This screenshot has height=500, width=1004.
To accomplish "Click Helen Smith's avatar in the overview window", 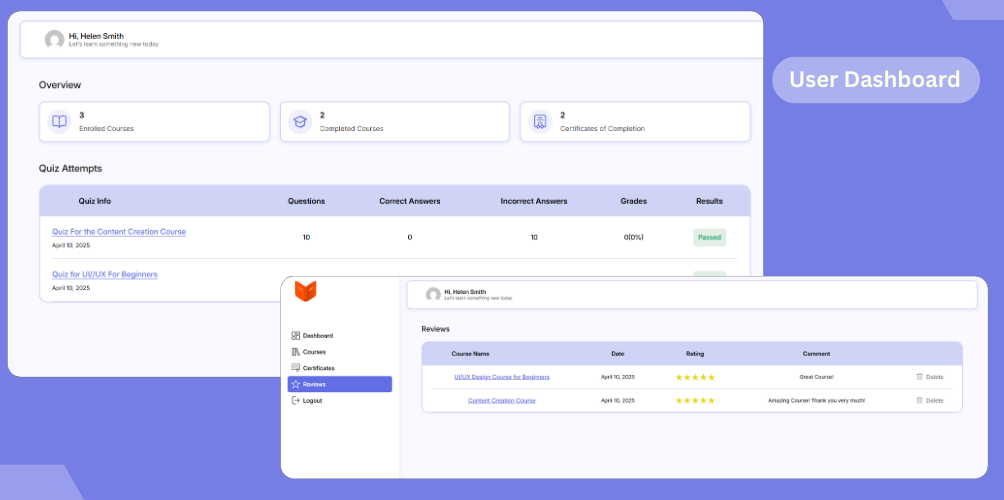I will [54, 40].
